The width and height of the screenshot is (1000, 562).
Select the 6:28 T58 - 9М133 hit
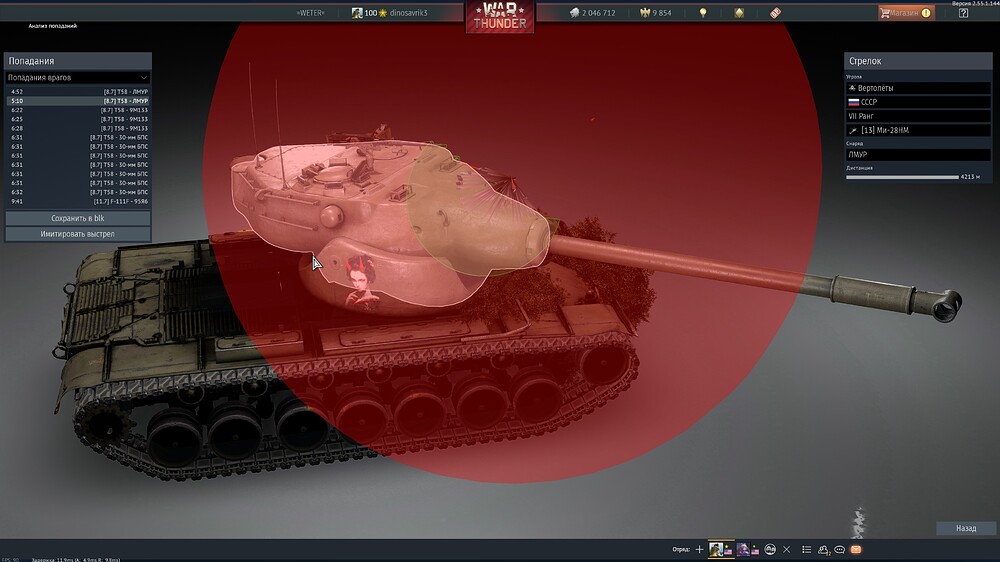pyautogui.click(x=78, y=128)
